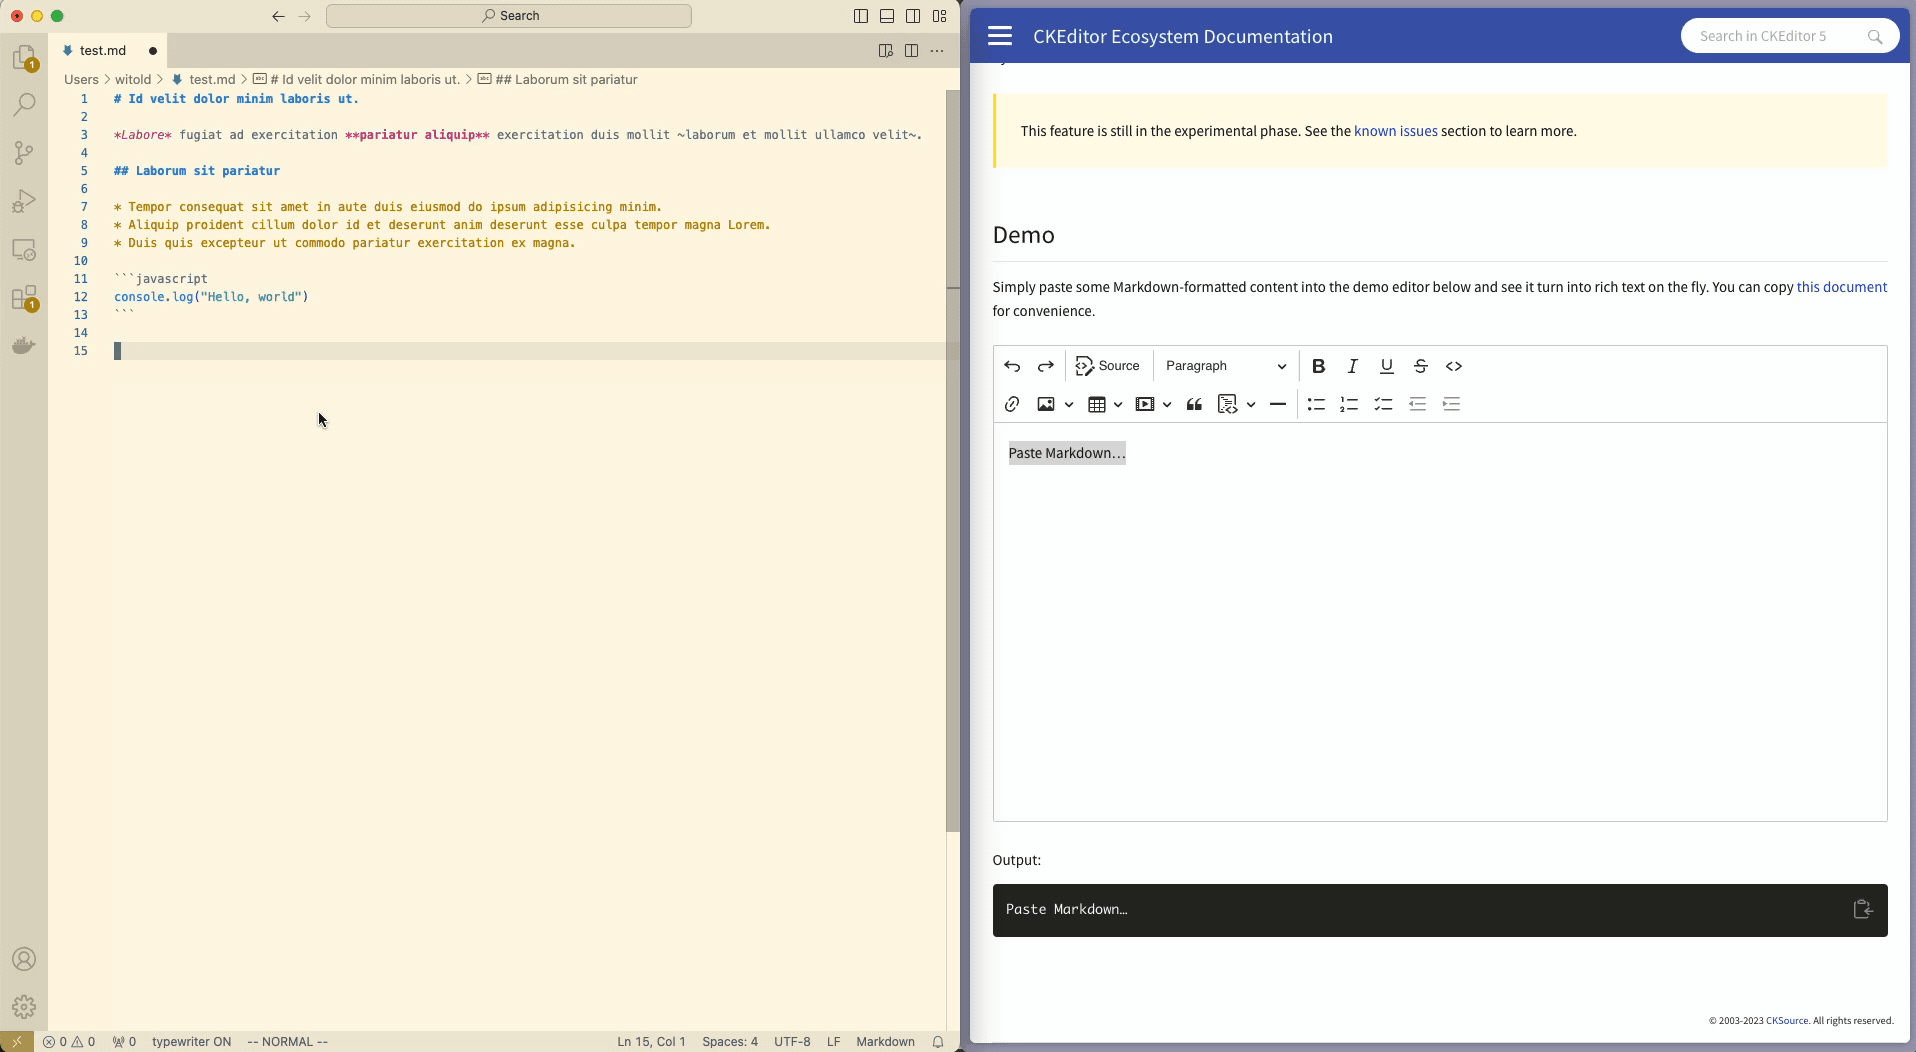Copy output using clipboard icon
The image size is (1916, 1052).
[1862, 909]
